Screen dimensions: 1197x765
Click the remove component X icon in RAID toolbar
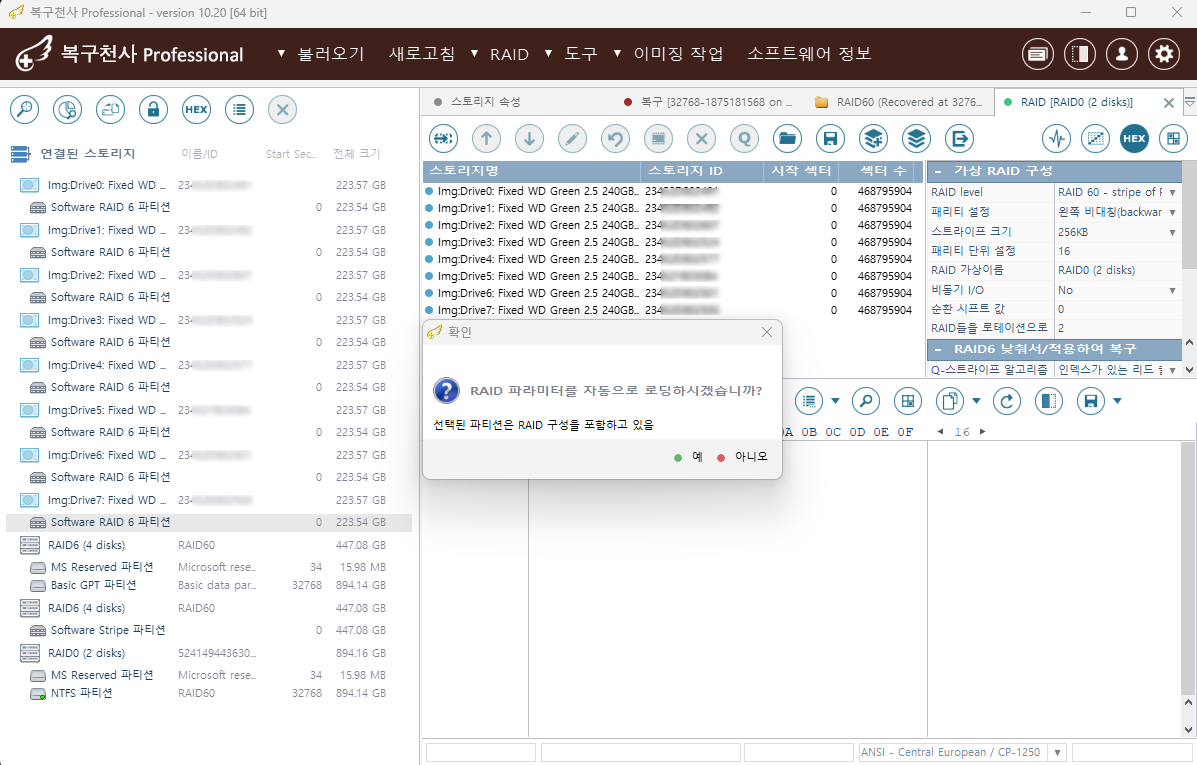click(x=702, y=139)
